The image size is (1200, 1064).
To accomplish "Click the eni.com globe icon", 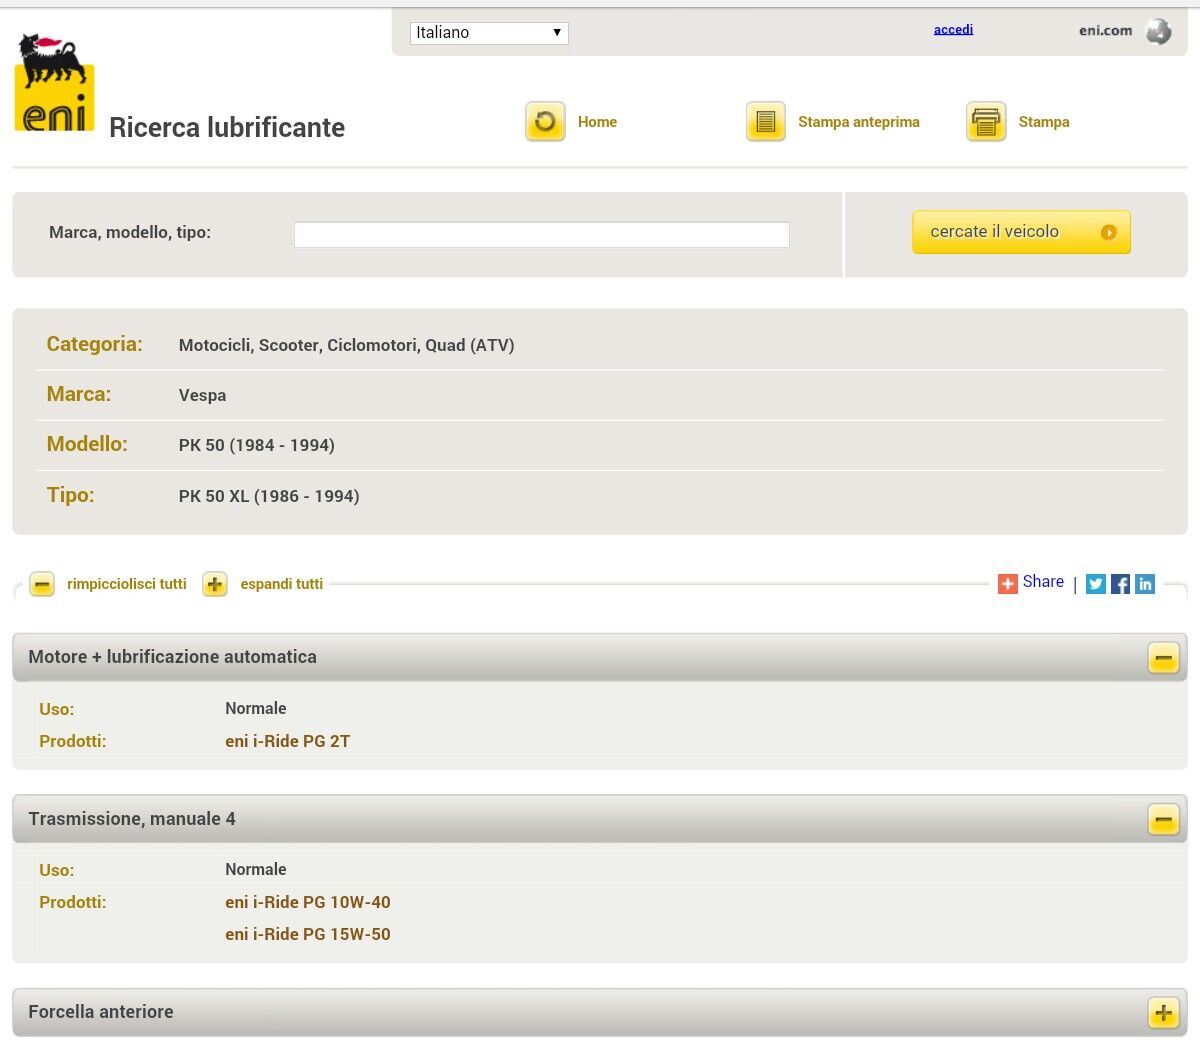I will point(1158,32).
